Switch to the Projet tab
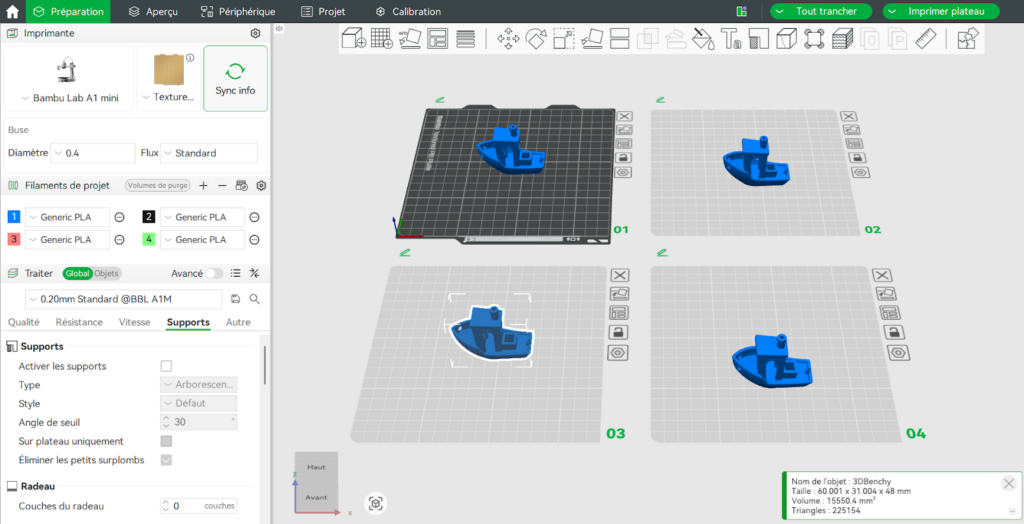This screenshot has width=1024, height=524. pos(323,12)
